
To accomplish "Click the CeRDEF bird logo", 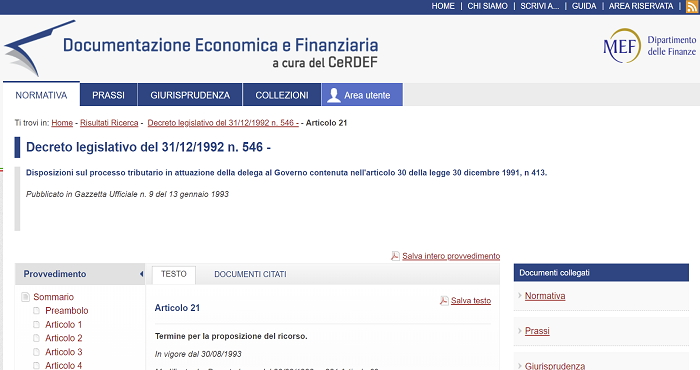I will point(39,48).
